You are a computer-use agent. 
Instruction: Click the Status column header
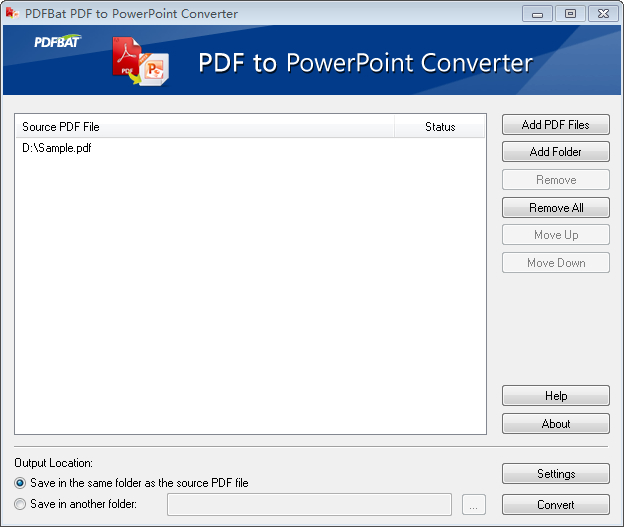coord(440,127)
